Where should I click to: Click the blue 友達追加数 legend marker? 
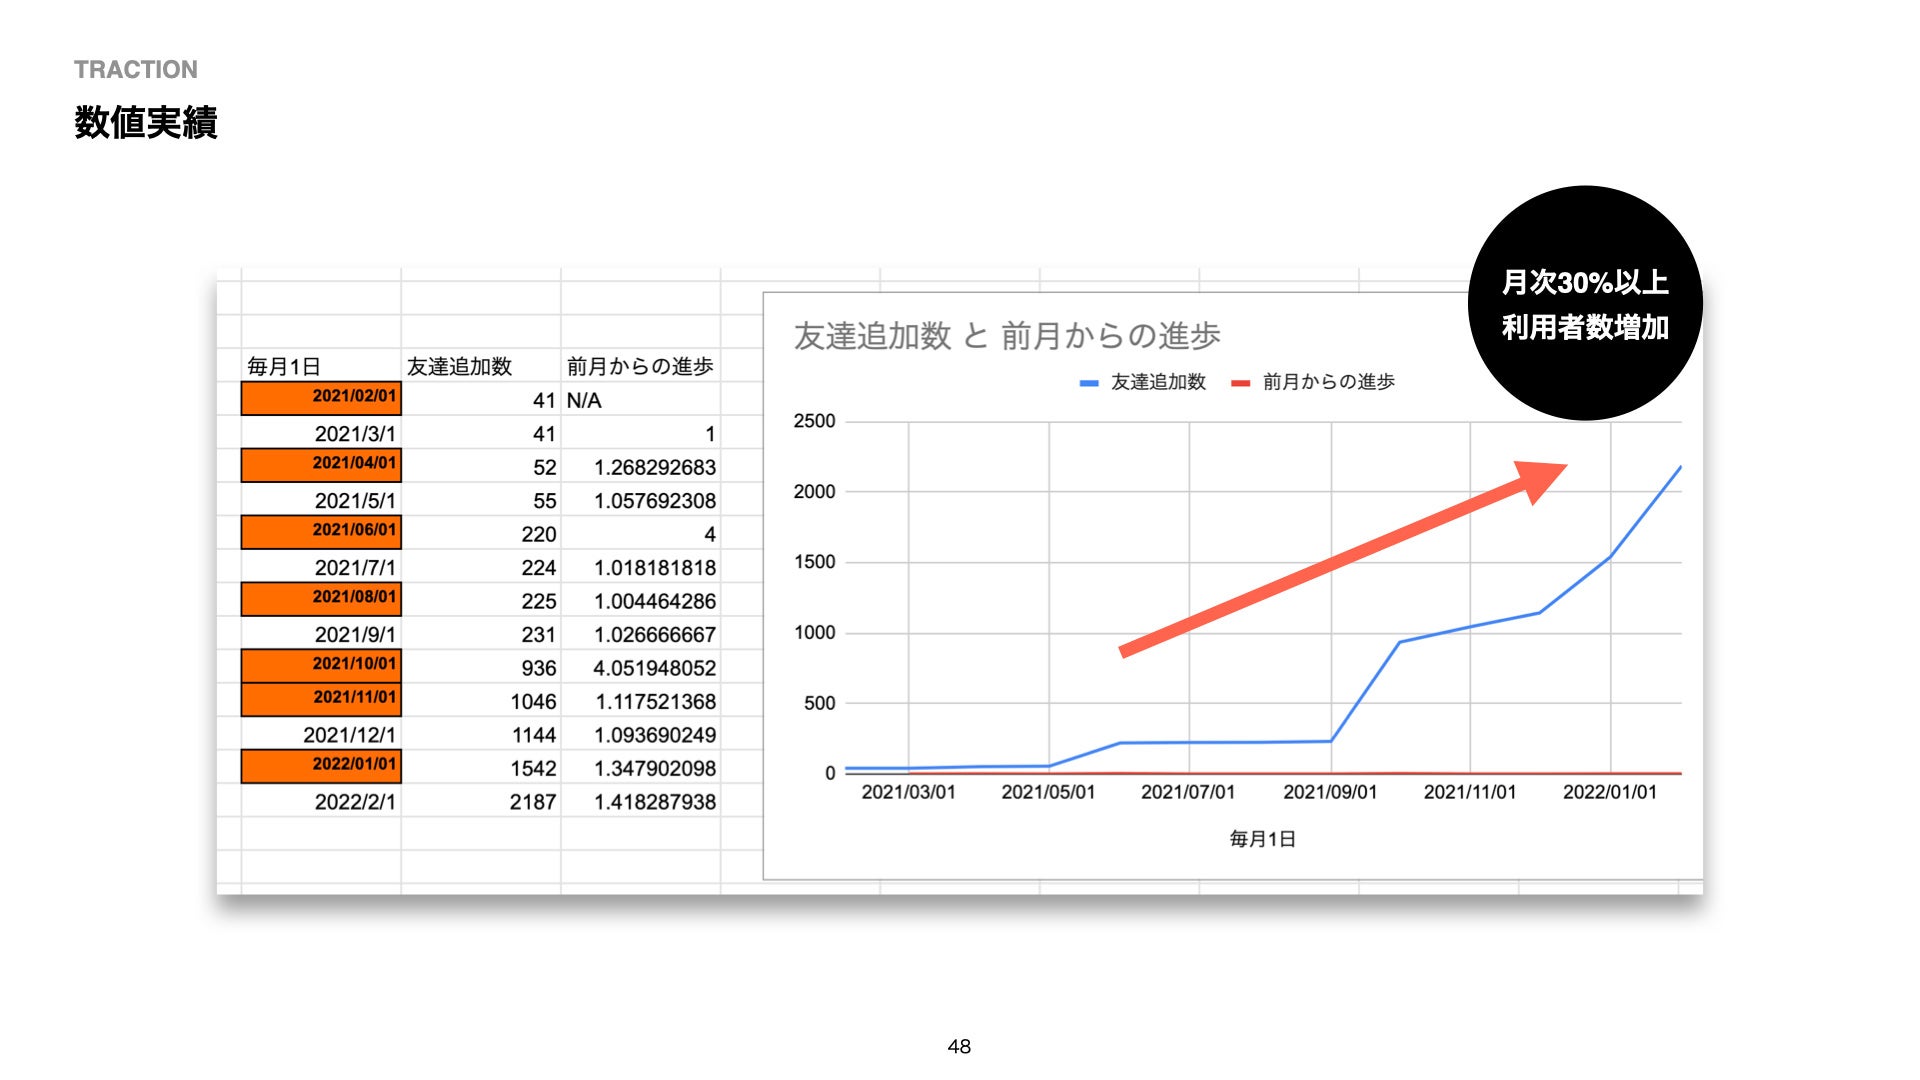[1089, 383]
